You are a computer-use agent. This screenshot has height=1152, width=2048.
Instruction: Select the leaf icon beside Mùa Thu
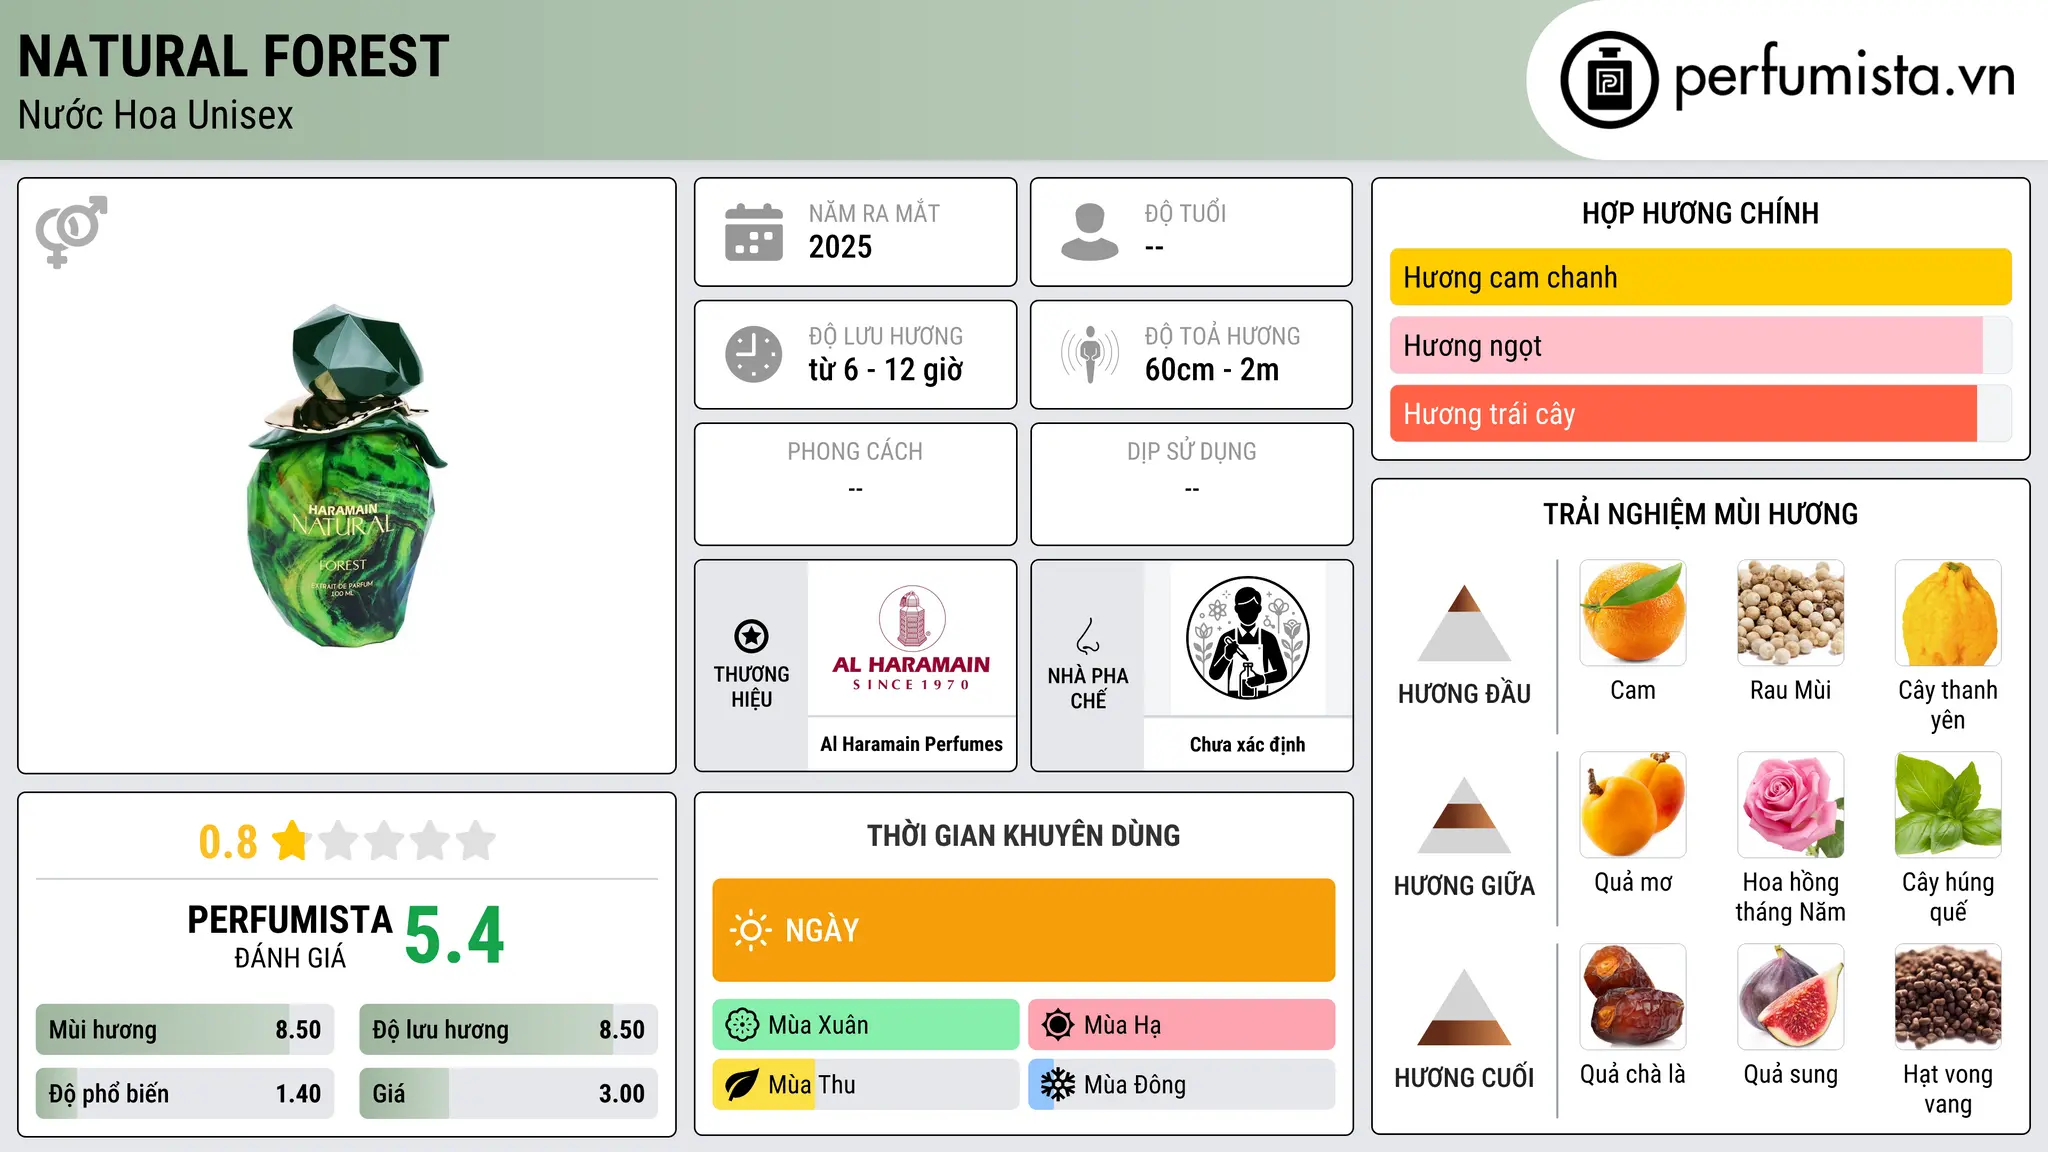point(742,1085)
